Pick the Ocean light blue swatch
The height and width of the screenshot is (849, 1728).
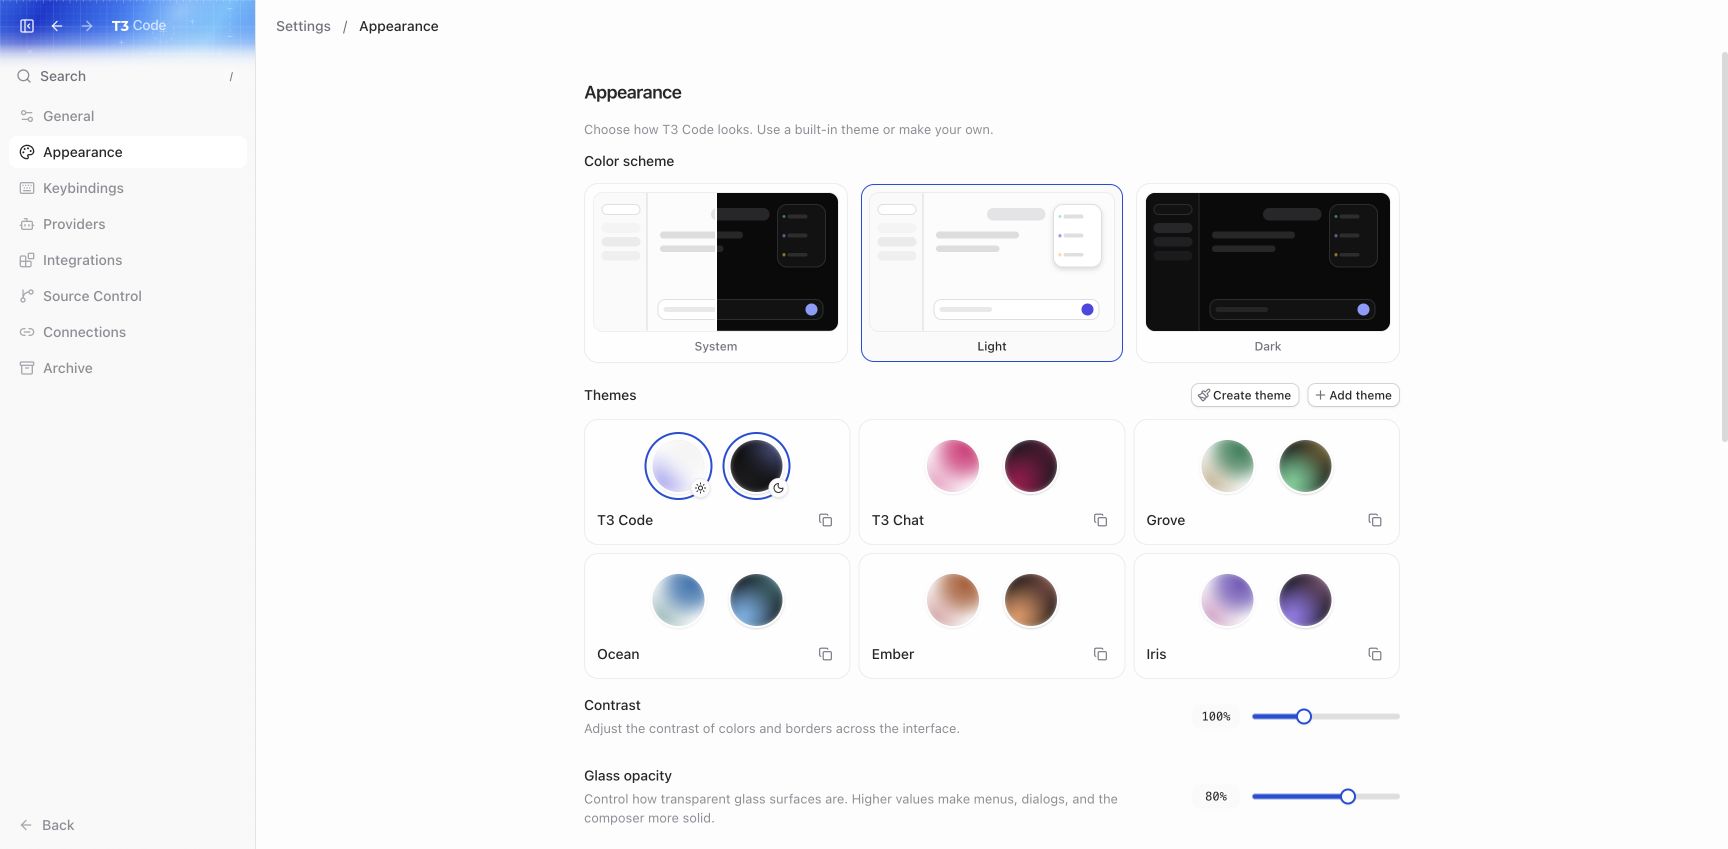pos(678,600)
